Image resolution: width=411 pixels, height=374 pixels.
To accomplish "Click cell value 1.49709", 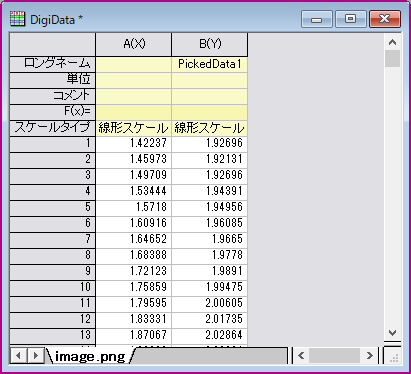I will click(134, 176).
